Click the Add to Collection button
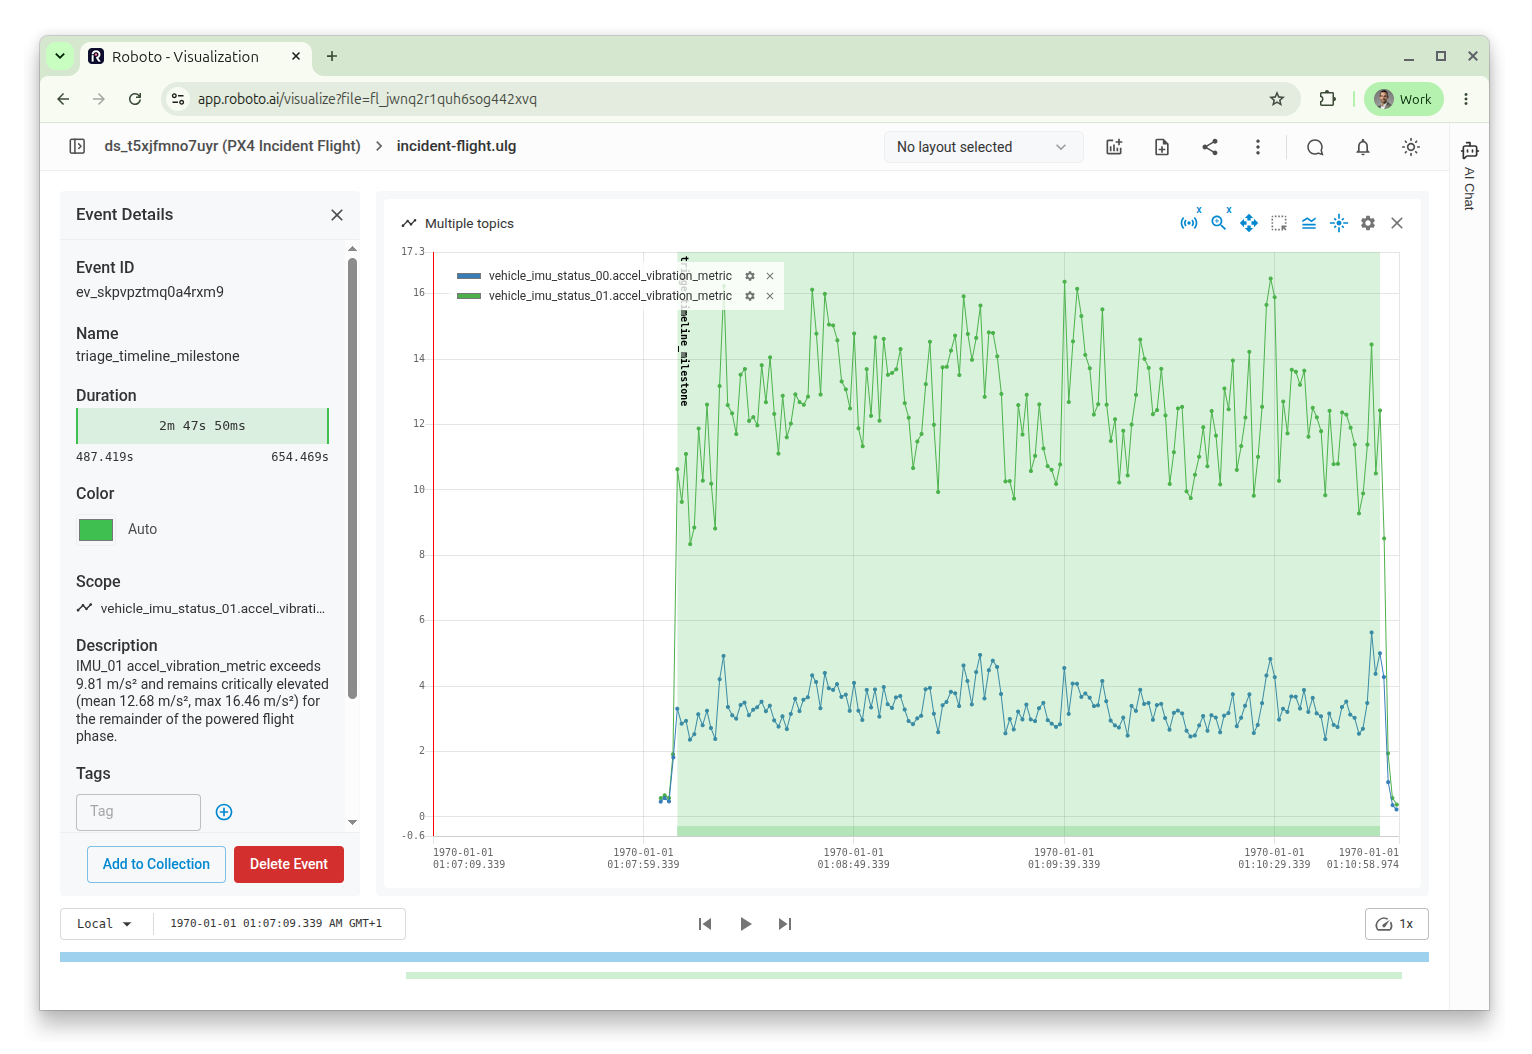 tap(156, 864)
